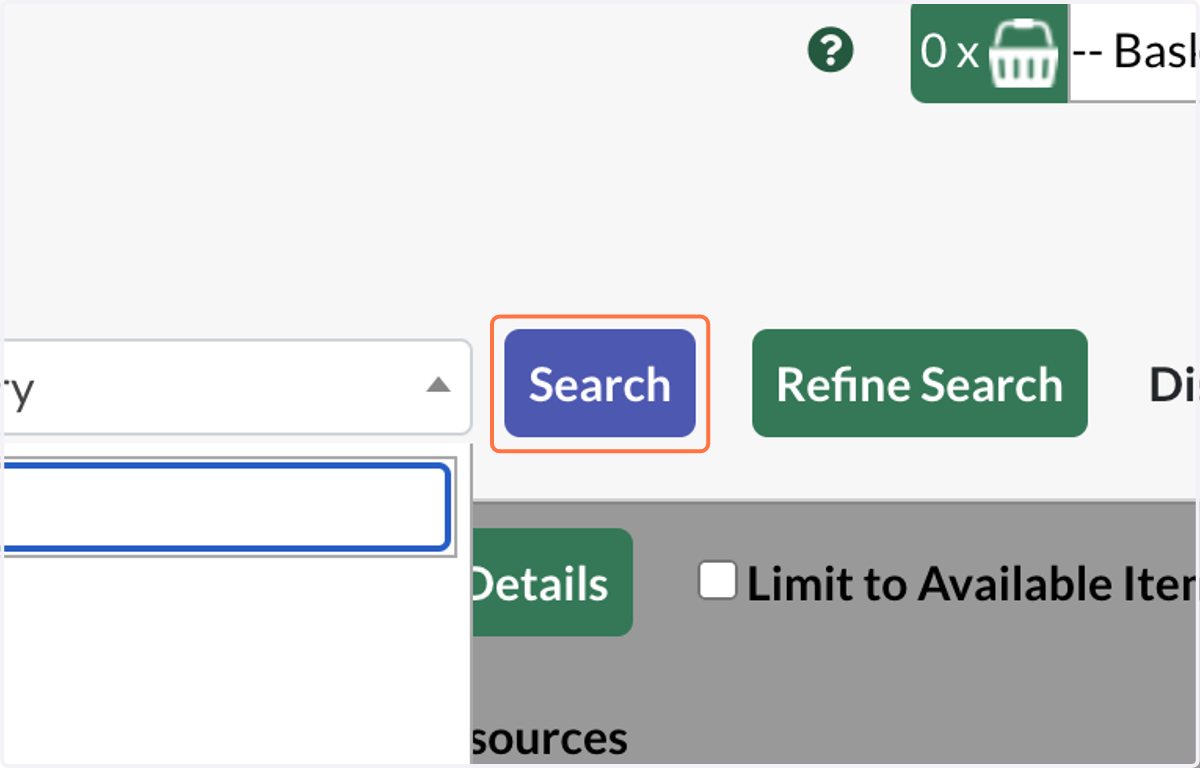Open the help question mark icon
Viewport: 1200px width, 768px height.
(831, 49)
